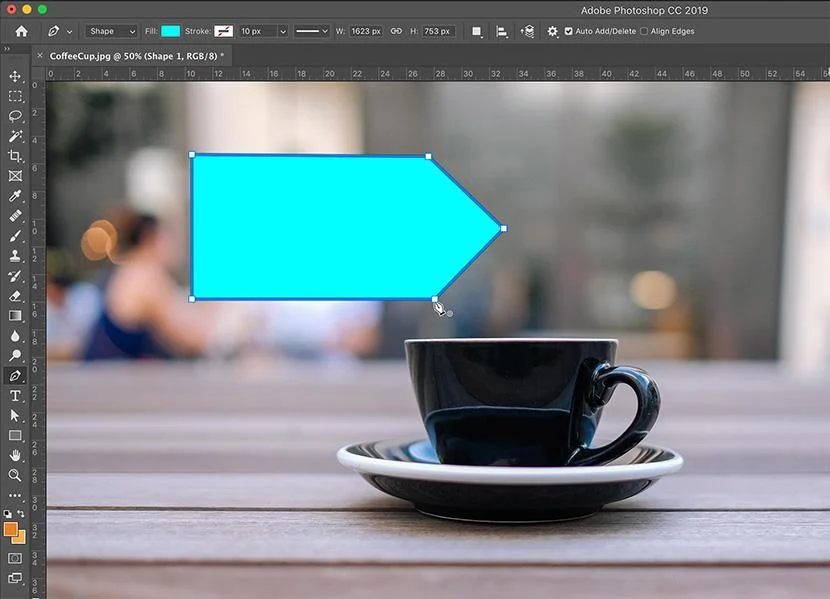Toggle link width and height
The height and width of the screenshot is (599, 830).
tap(396, 31)
